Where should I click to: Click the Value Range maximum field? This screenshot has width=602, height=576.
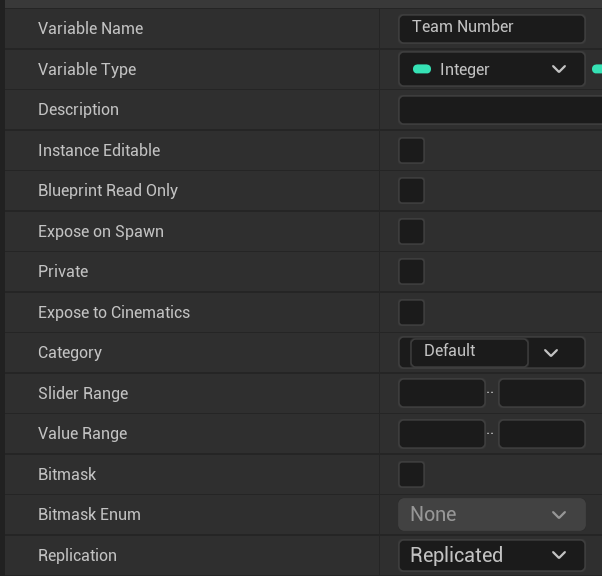541,434
